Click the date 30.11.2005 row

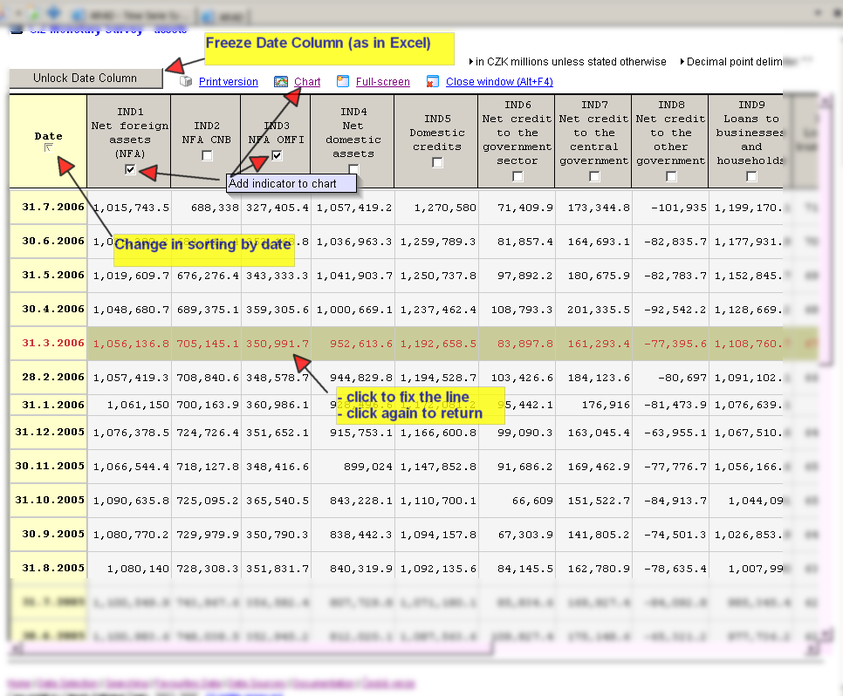pos(50,466)
